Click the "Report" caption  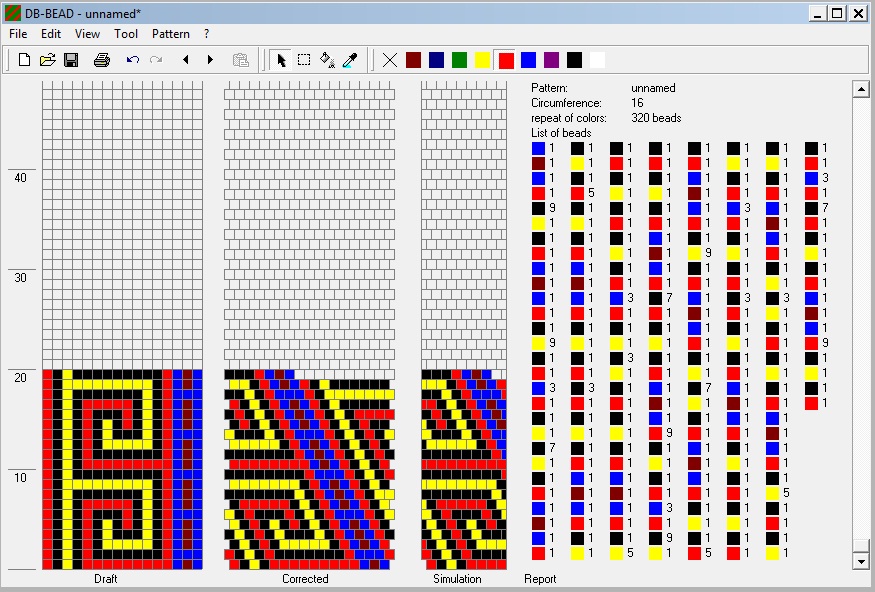540,579
